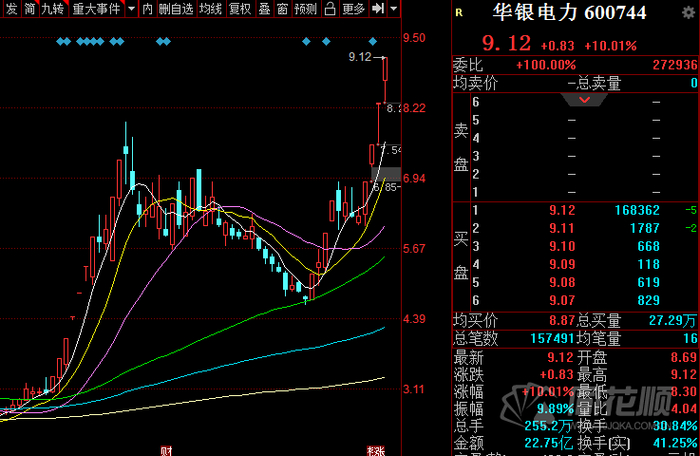Click the 4.39 price axis label
The width and height of the screenshot is (700, 456).
(x=414, y=319)
